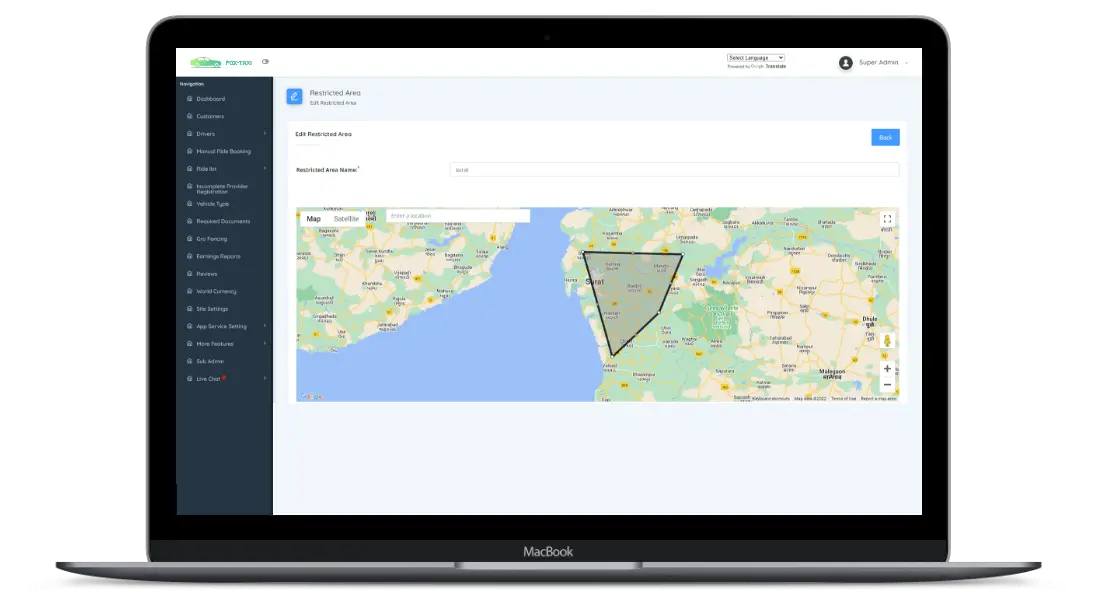Click the World Currency sidebar icon
The height and width of the screenshot is (600, 1100).
pyautogui.click(x=189, y=292)
